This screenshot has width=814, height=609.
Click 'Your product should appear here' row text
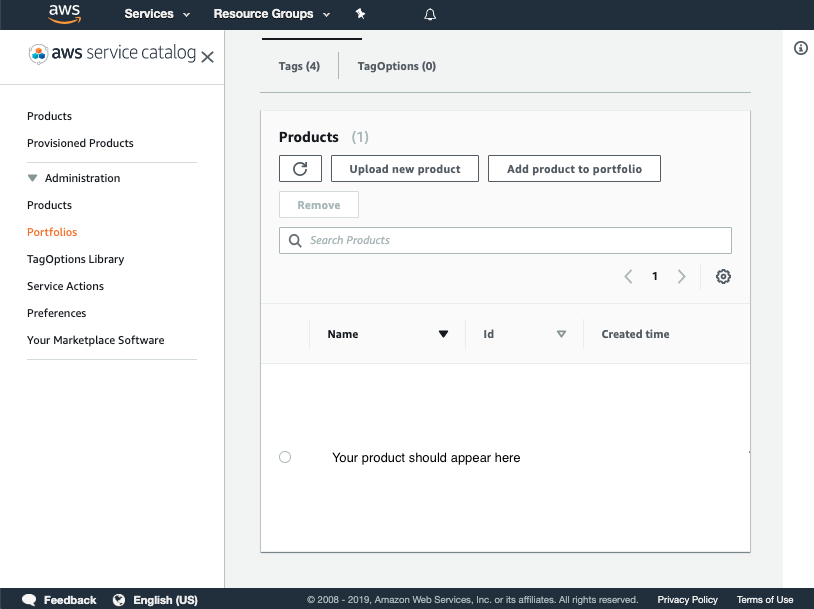(x=426, y=457)
